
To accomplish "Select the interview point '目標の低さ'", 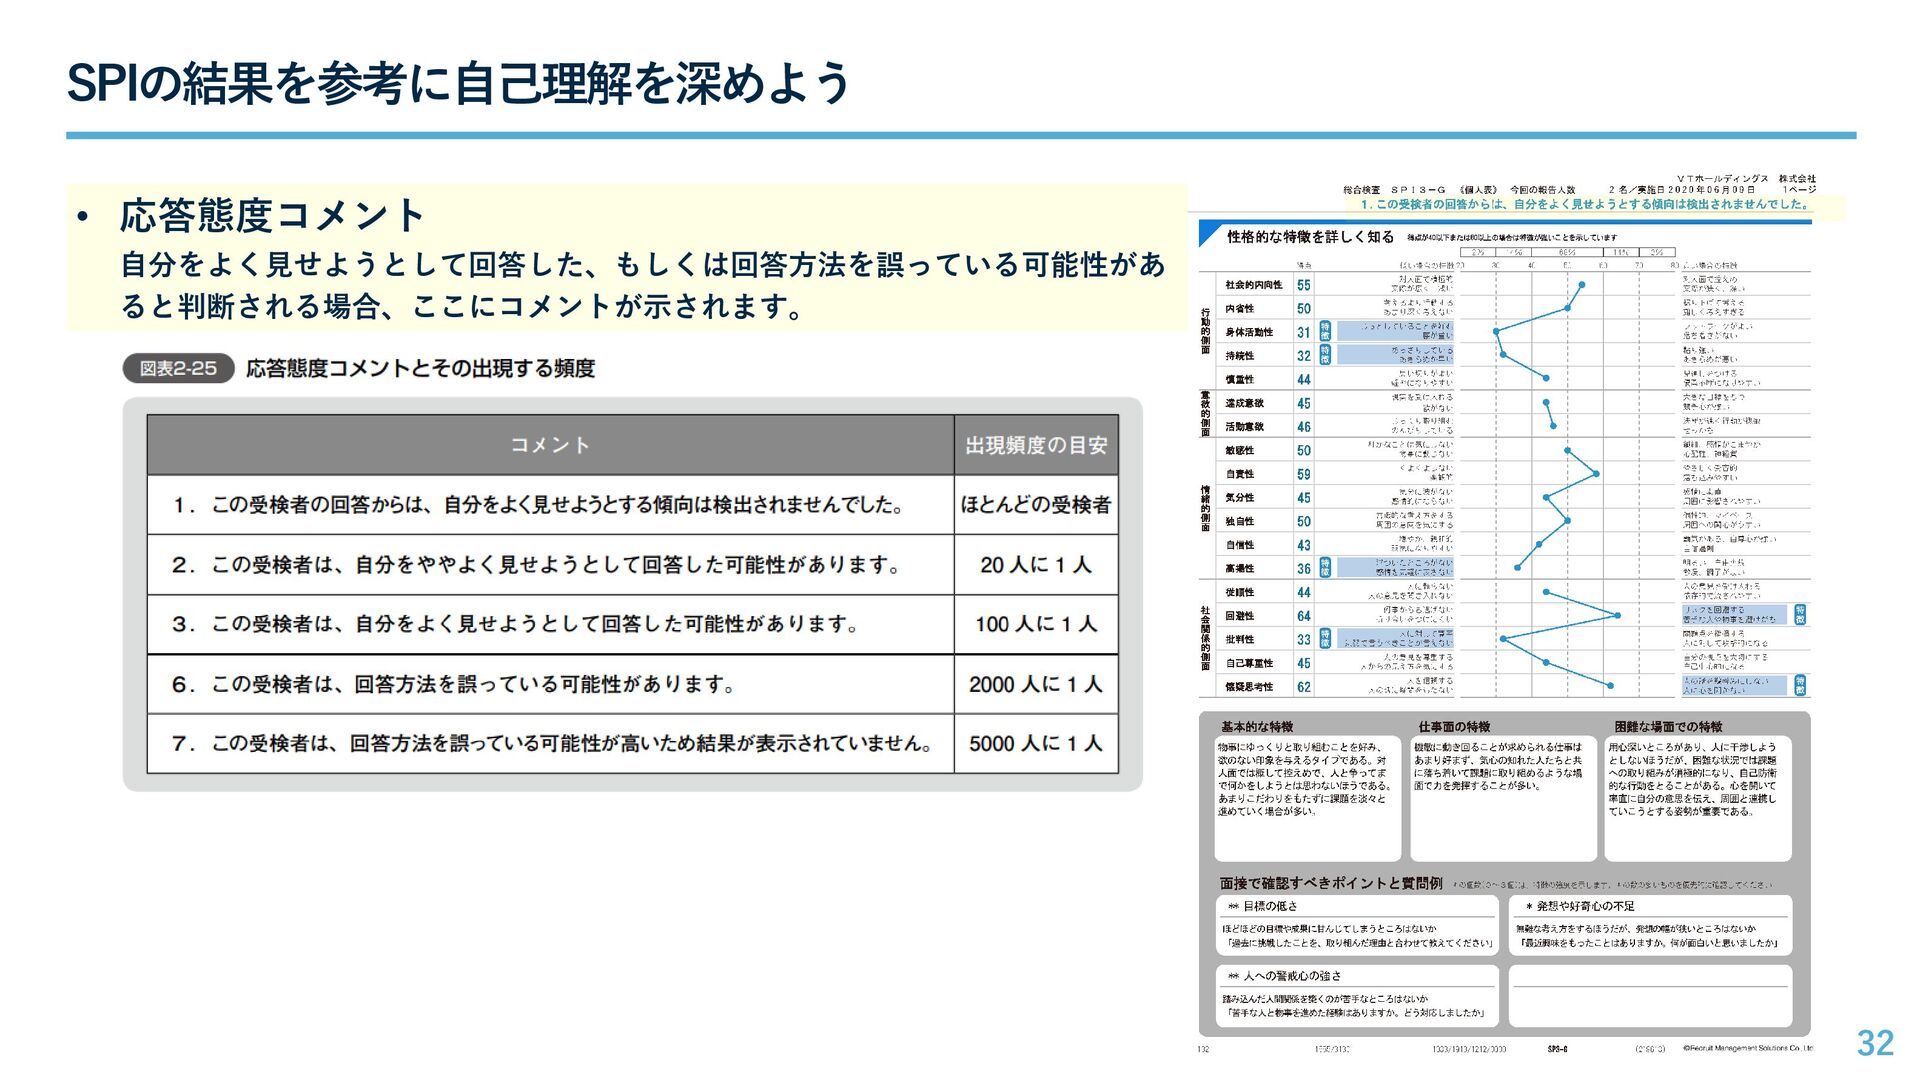I will [x=1270, y=906].
